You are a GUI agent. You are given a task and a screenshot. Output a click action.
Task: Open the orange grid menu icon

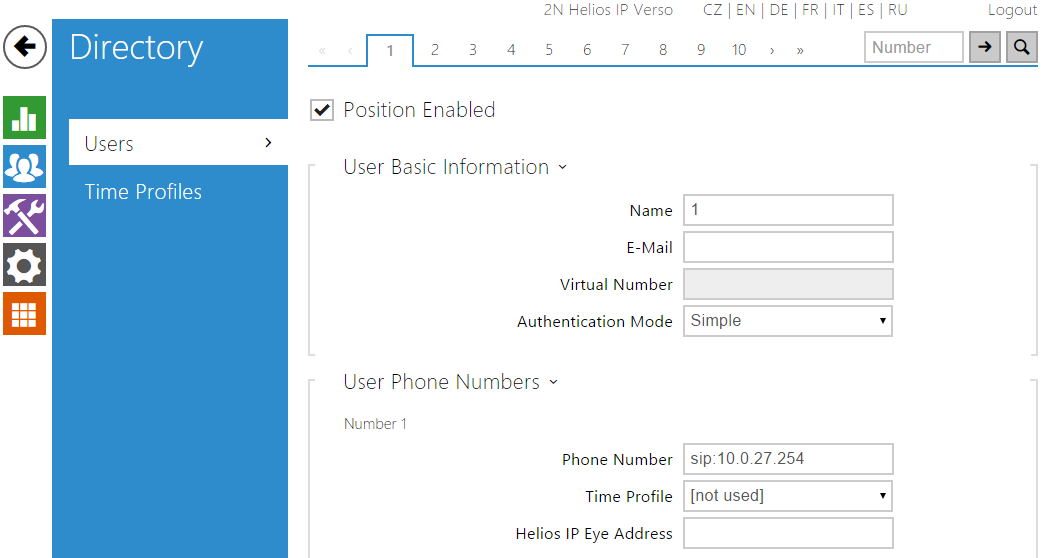coord(24,314)
